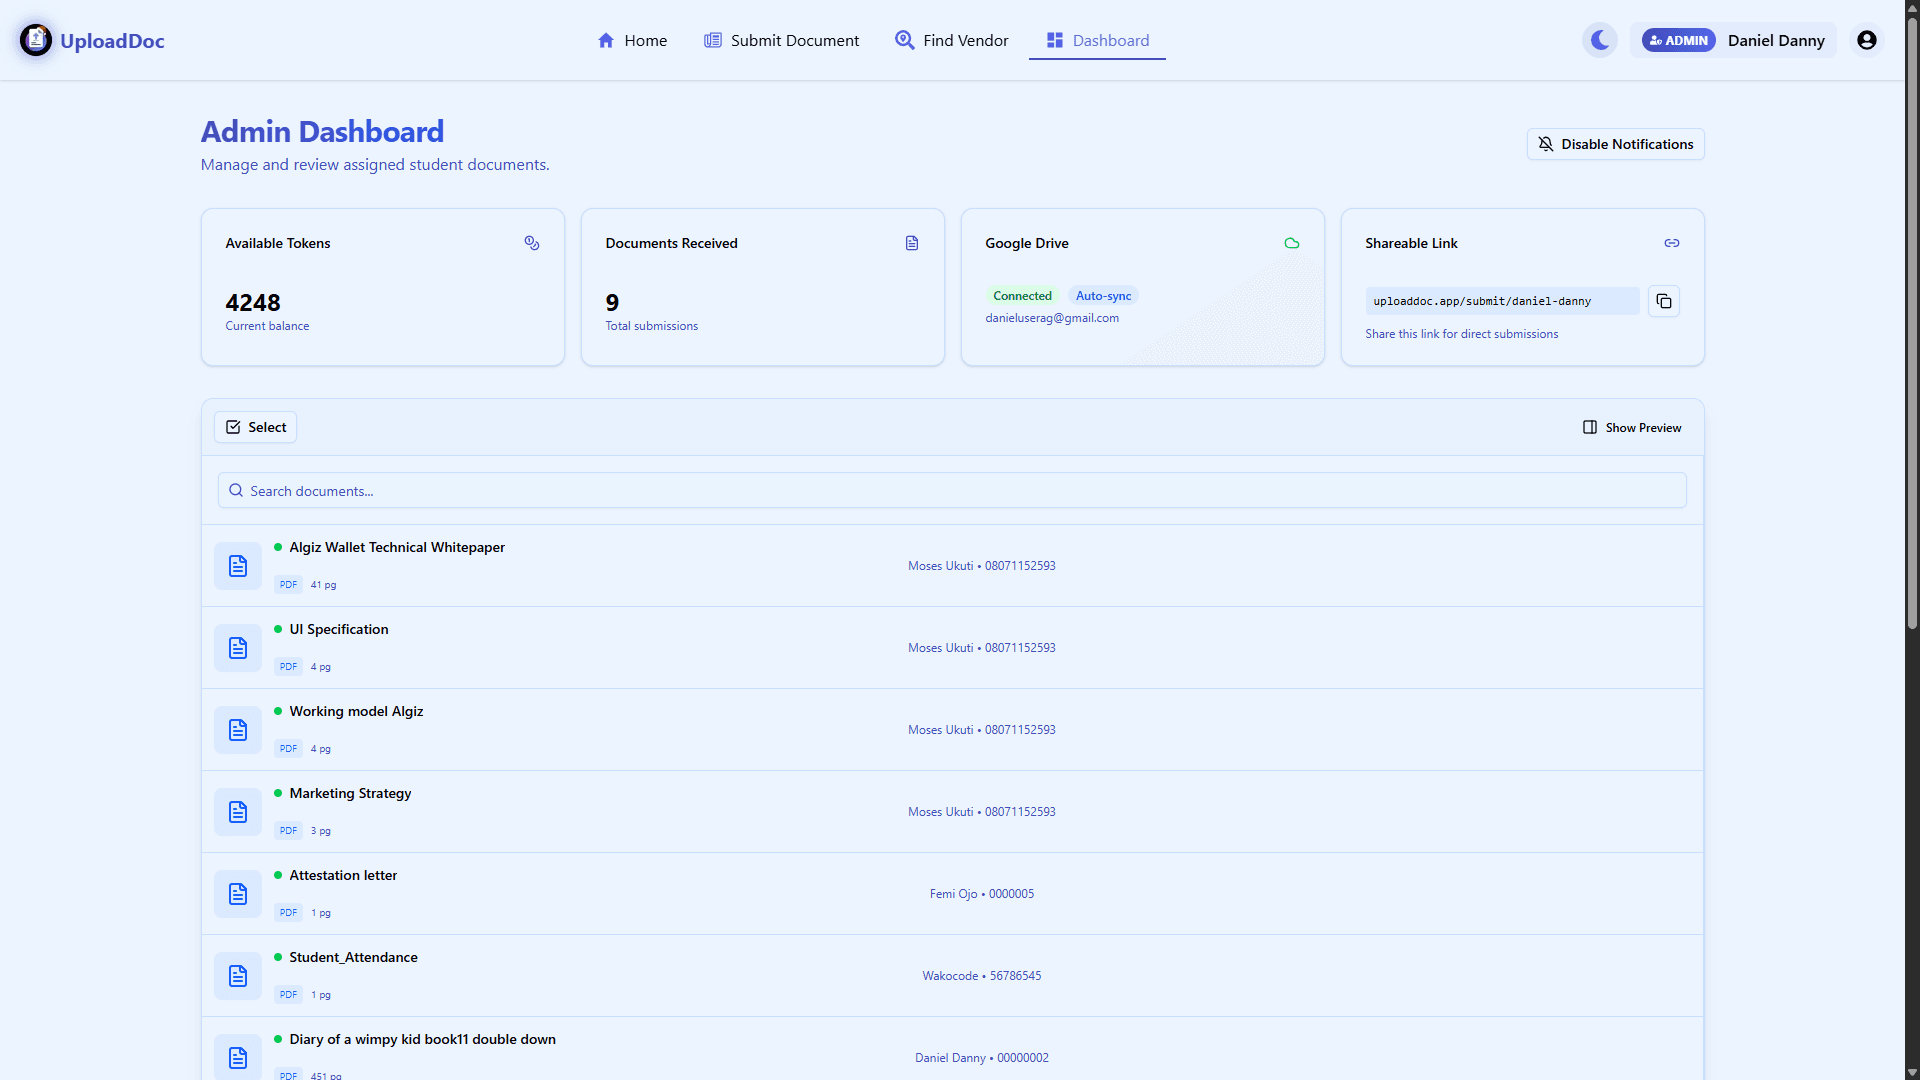Open Share this link for direct submissions
The width and height of the screenshot is (1920, 1080).
tap(1461, 333)
